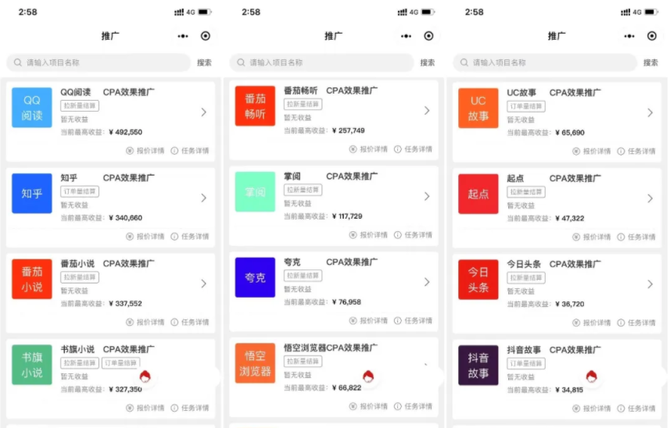
Task: Select the ¥257,749 earnings value
Action: click(348, 131)
